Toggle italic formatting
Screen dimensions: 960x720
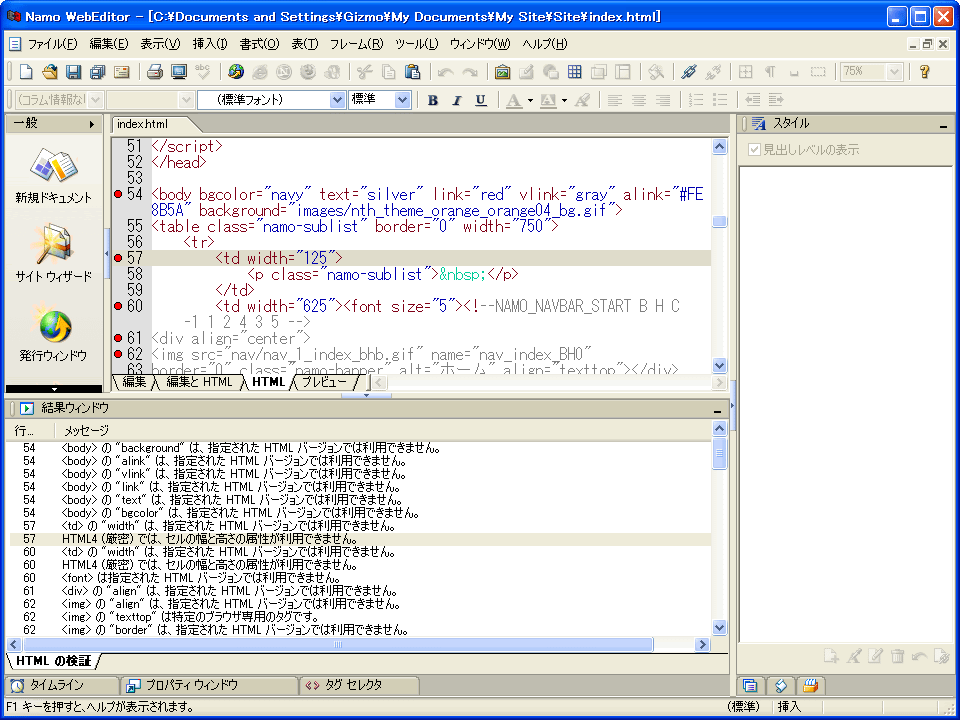click(456, 100)
